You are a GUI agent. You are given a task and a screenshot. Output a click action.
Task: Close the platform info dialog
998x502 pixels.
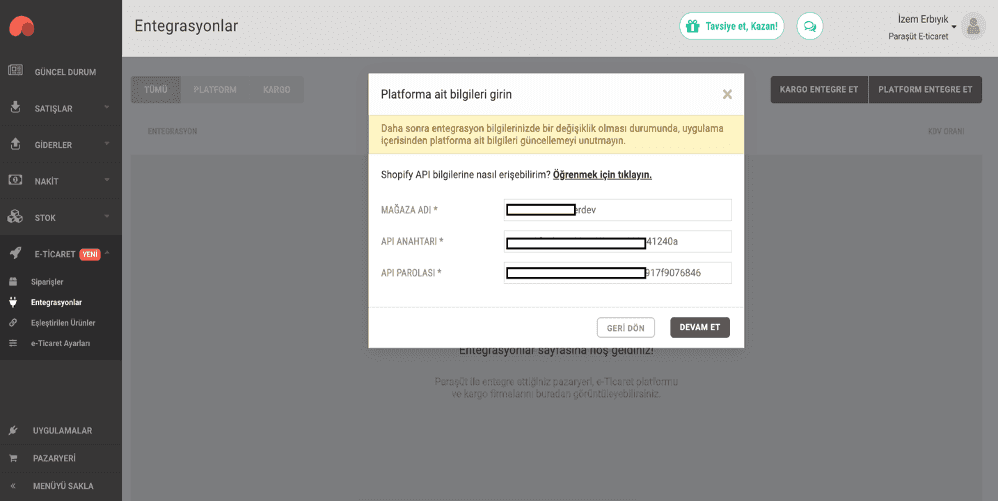click(x=727, y=94)
